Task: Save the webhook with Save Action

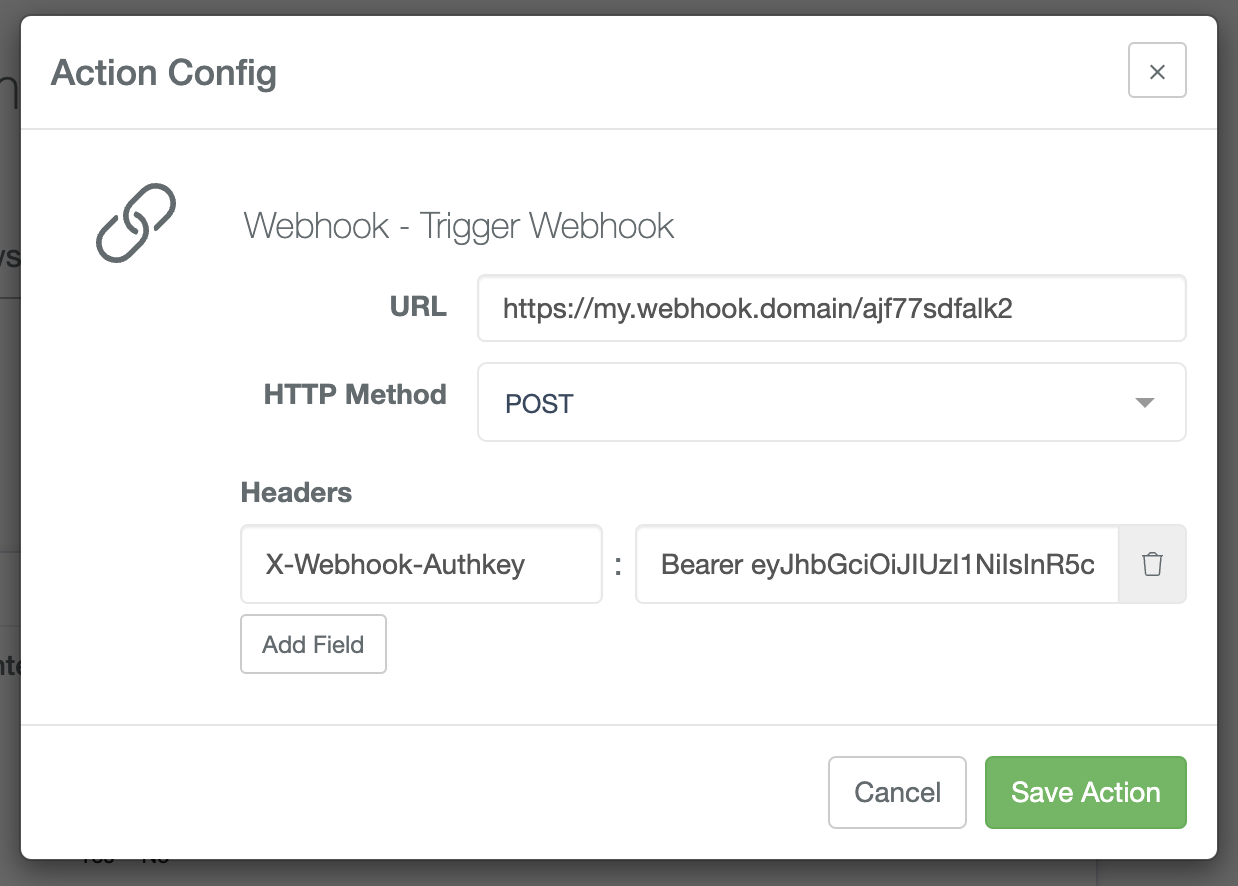Action: point(1086,792)
